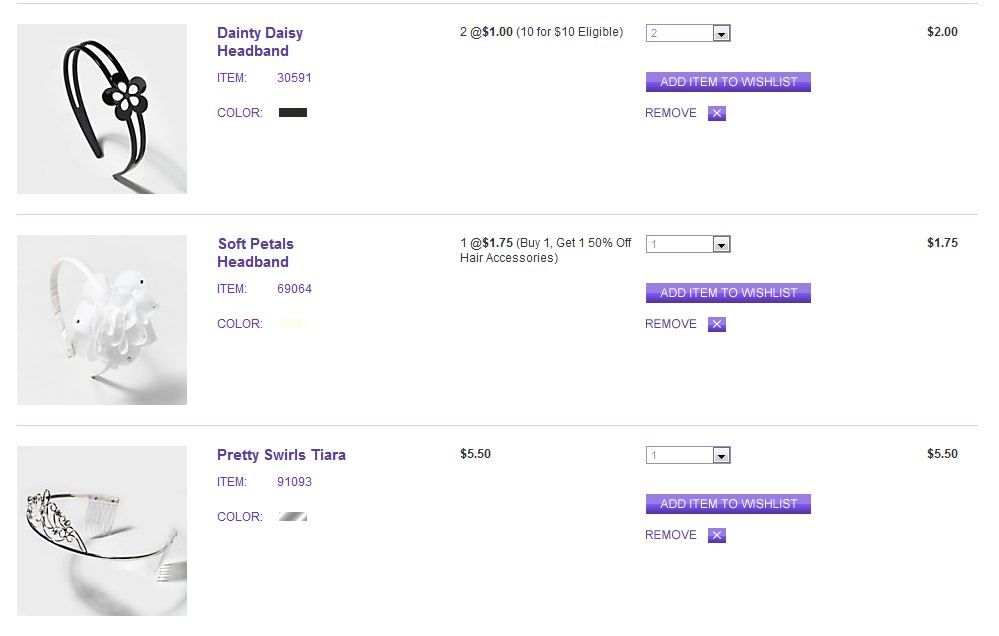
Task: Open the Soft Petals Headband product title link
Action: pyautogui.click(x=255, y=253)
